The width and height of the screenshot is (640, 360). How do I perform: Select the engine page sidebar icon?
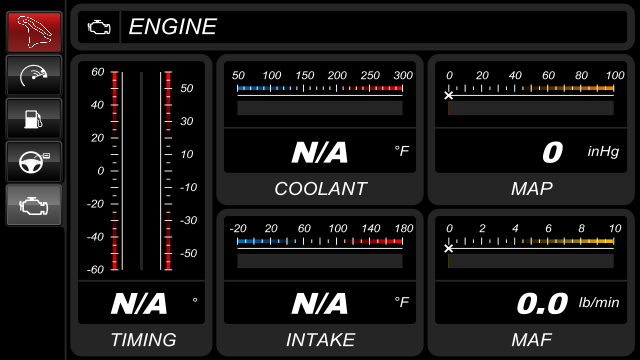tap(34, 205)
